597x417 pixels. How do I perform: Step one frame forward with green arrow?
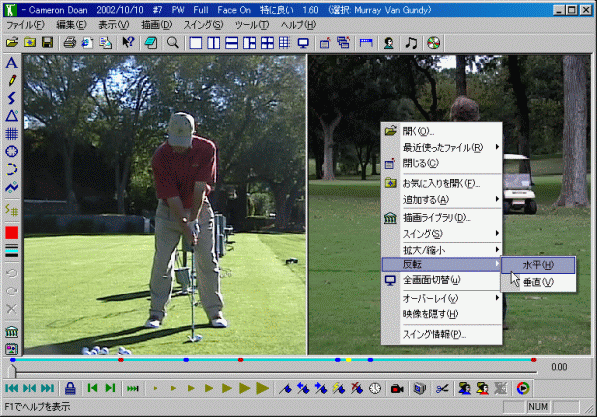click(110, 388)
